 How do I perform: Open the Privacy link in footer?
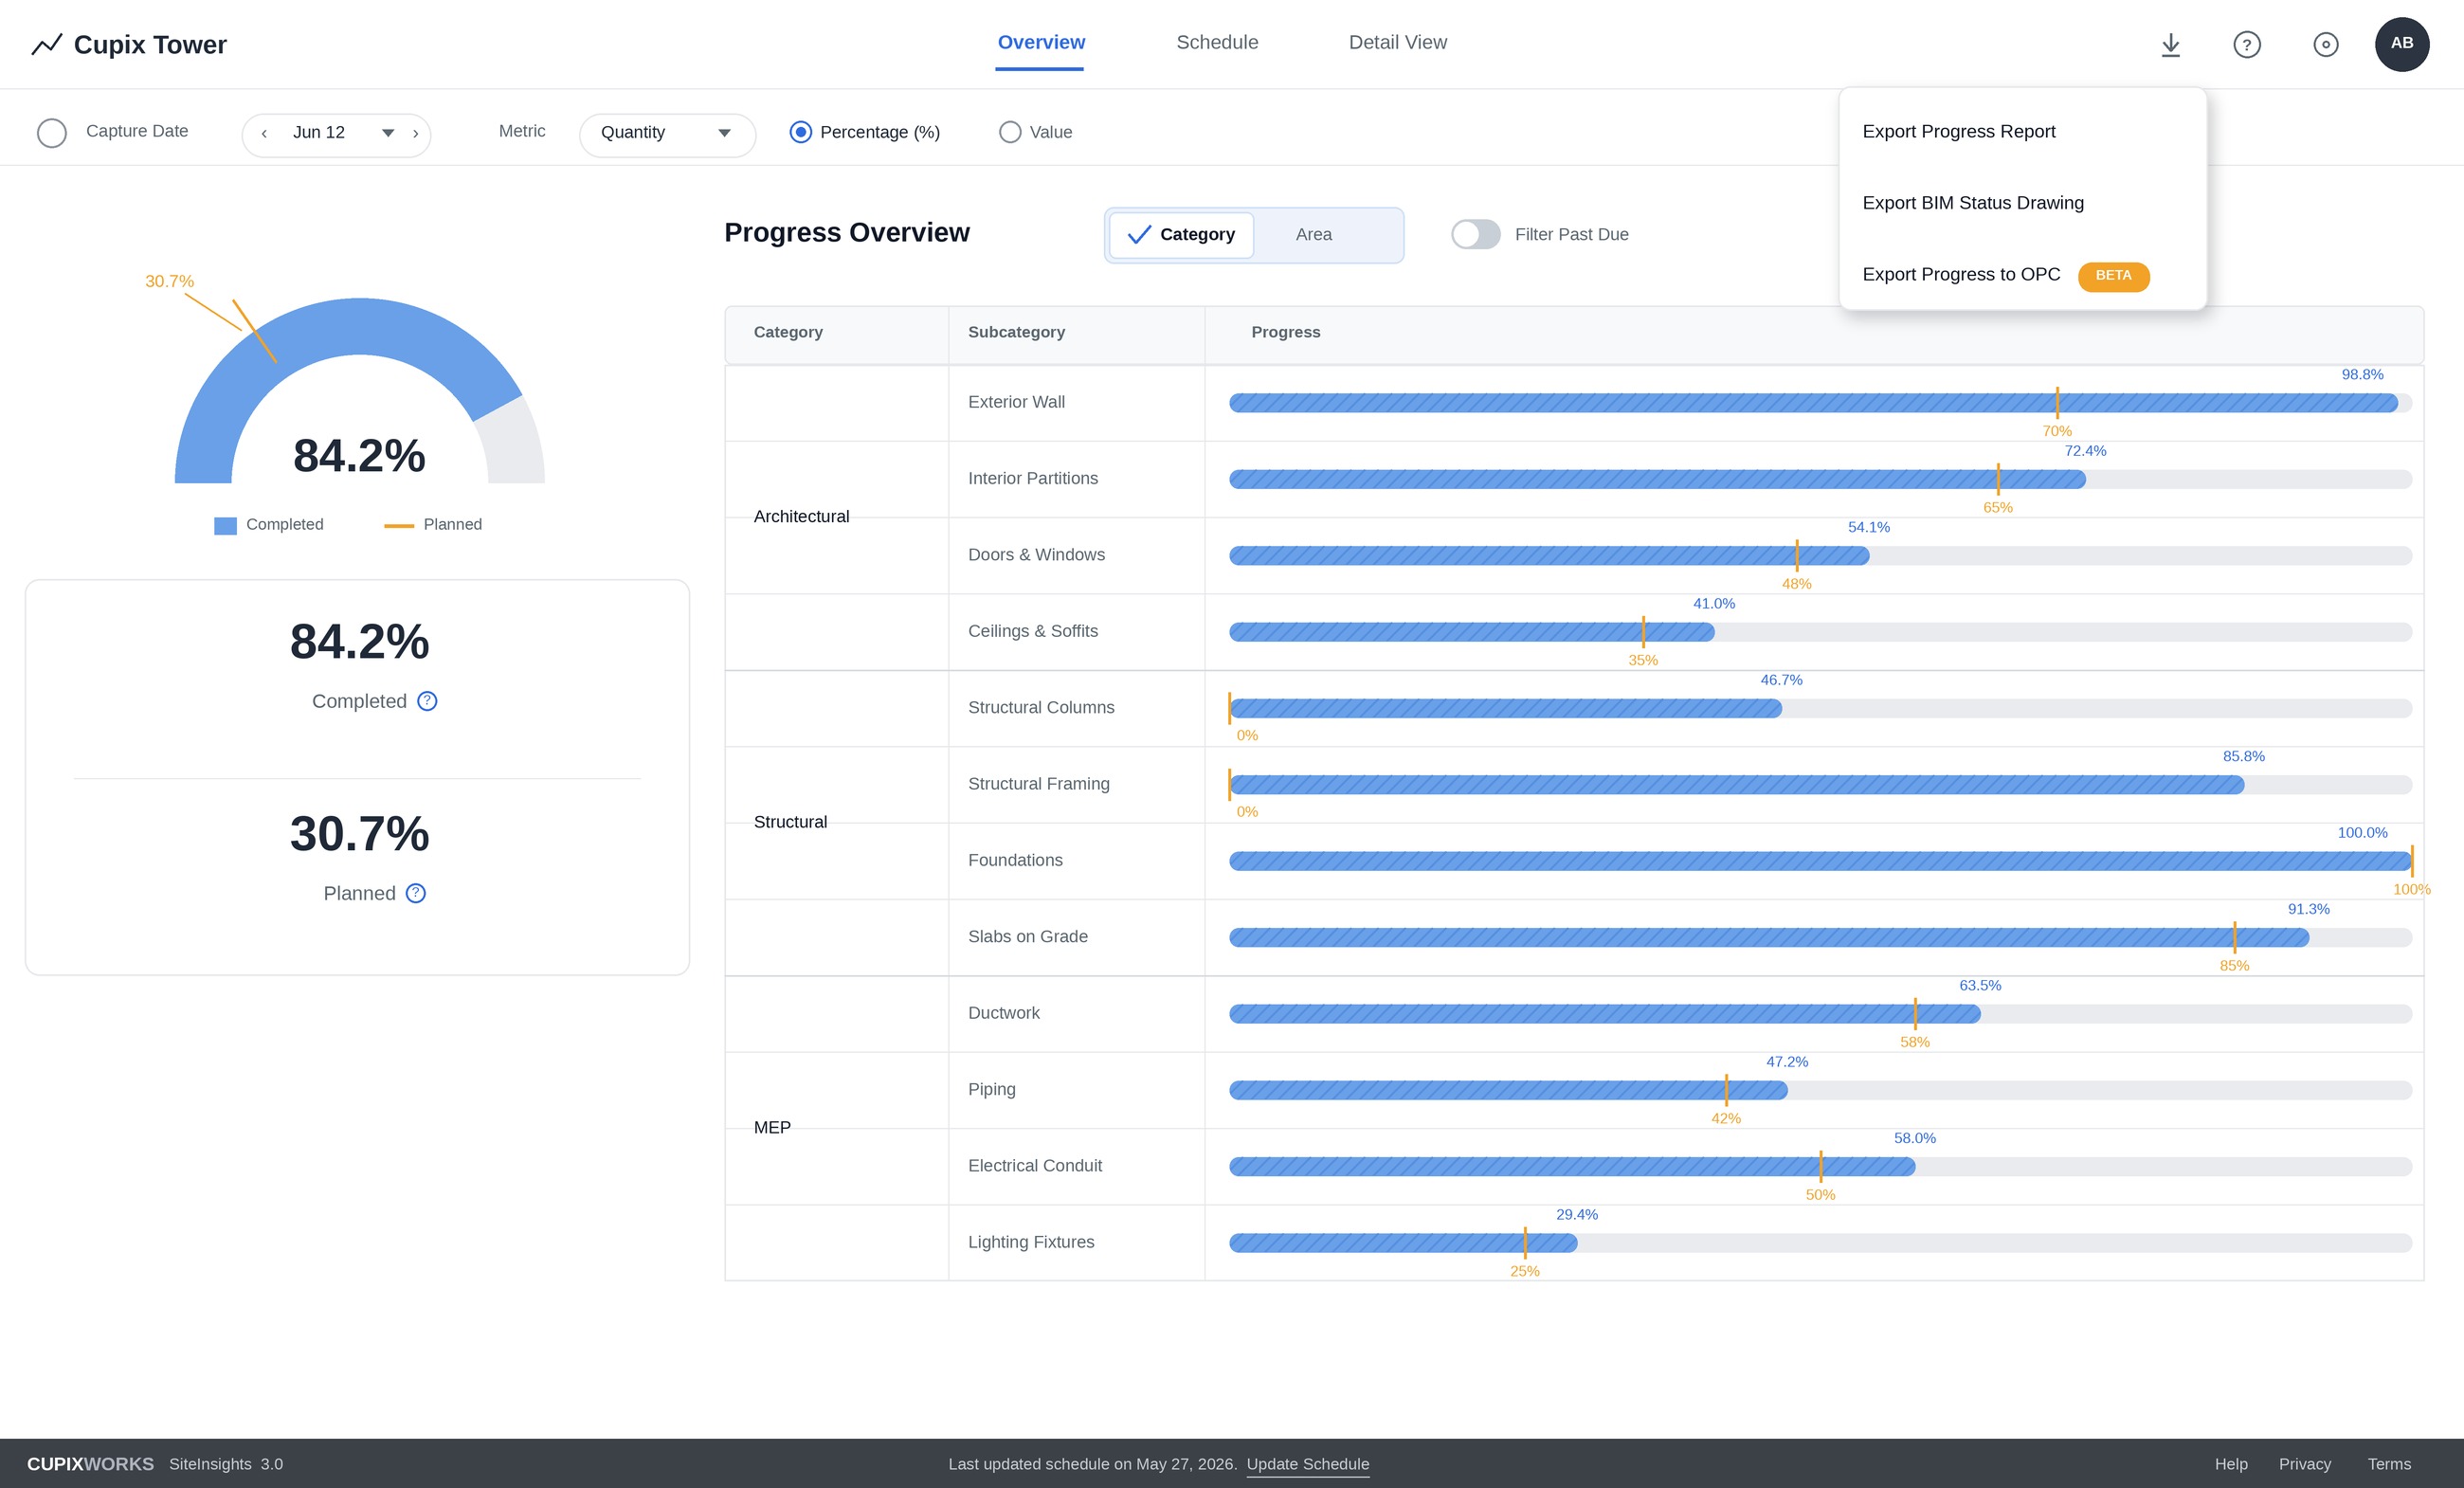tap(2304, 1464)
